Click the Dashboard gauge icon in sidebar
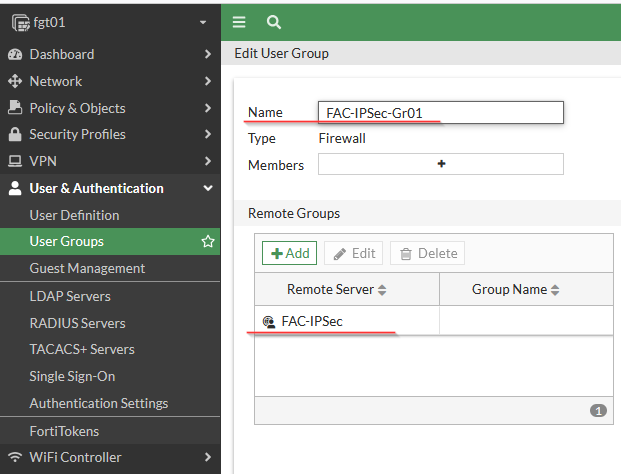The image size is (621, 474). [x=15, y=54]
